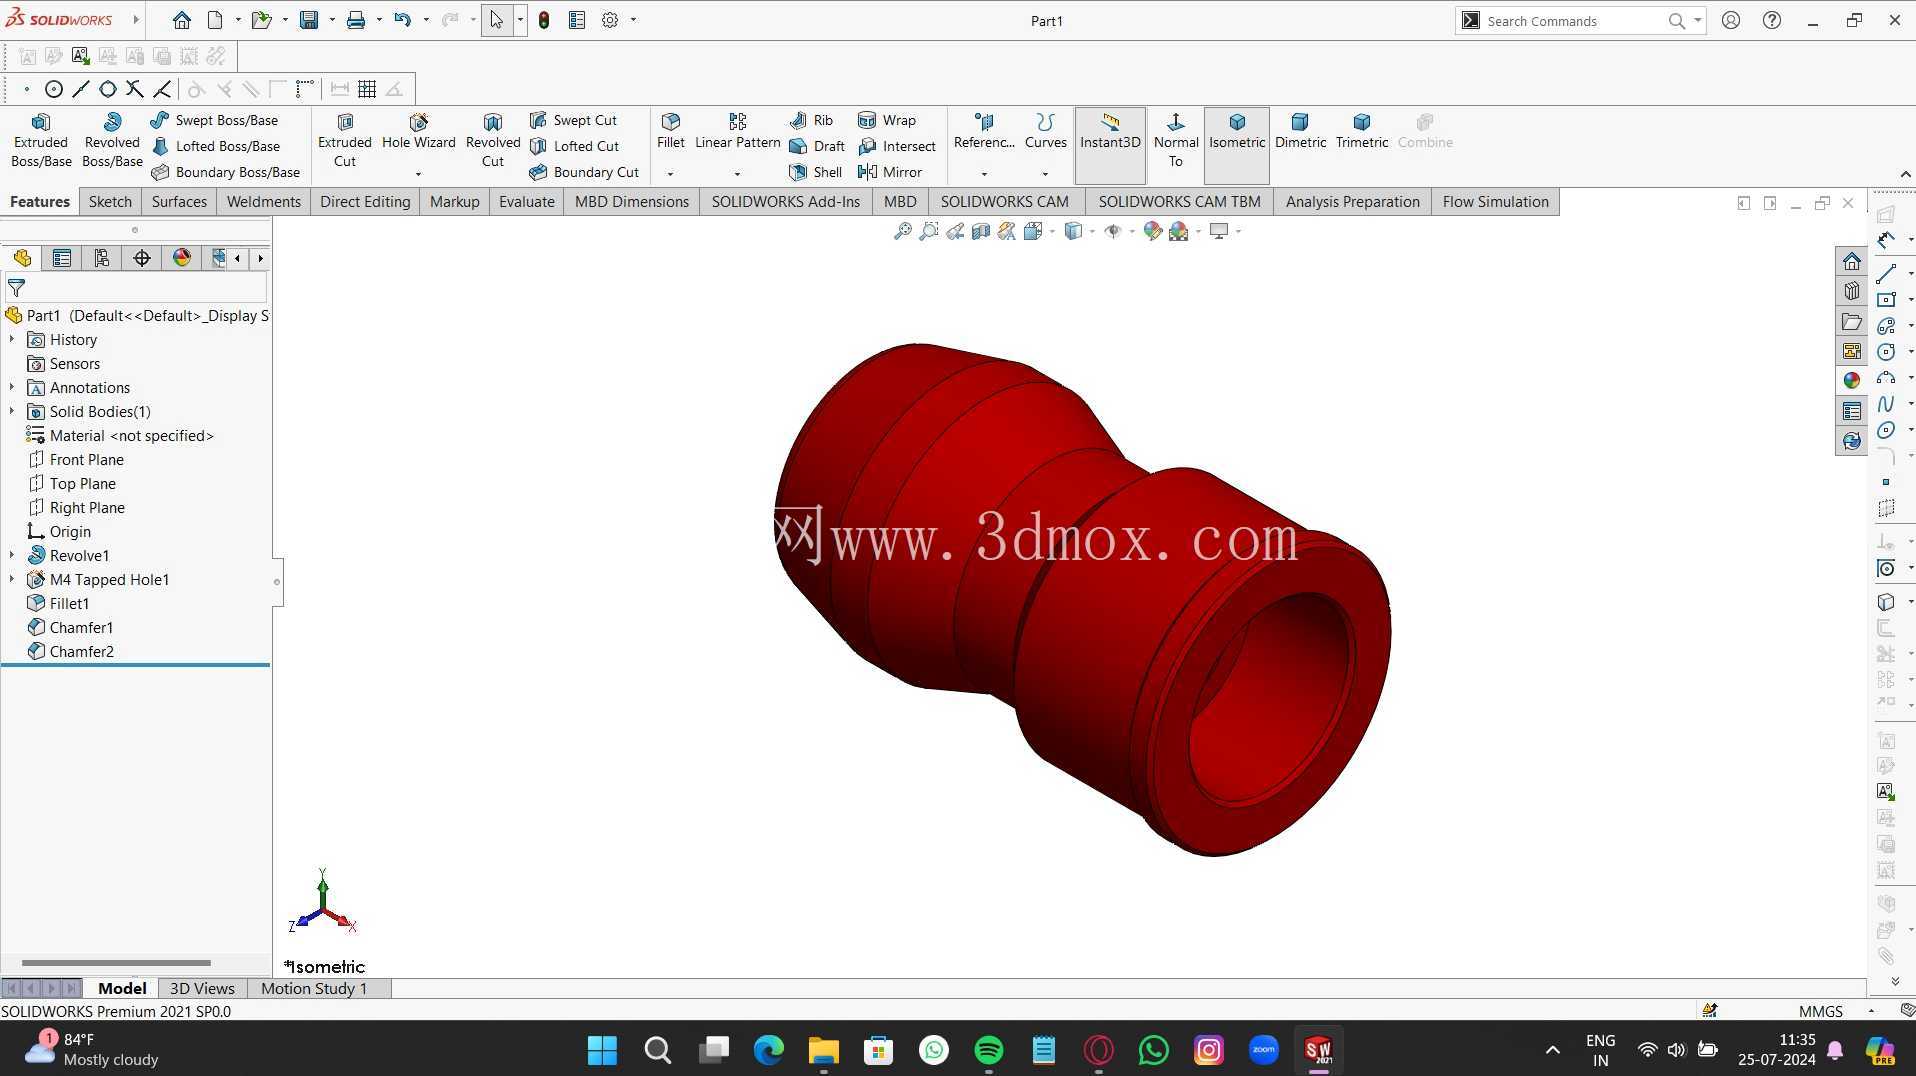
Task: Open Spotify from the taskbar
Action: tap(989, 1049)
